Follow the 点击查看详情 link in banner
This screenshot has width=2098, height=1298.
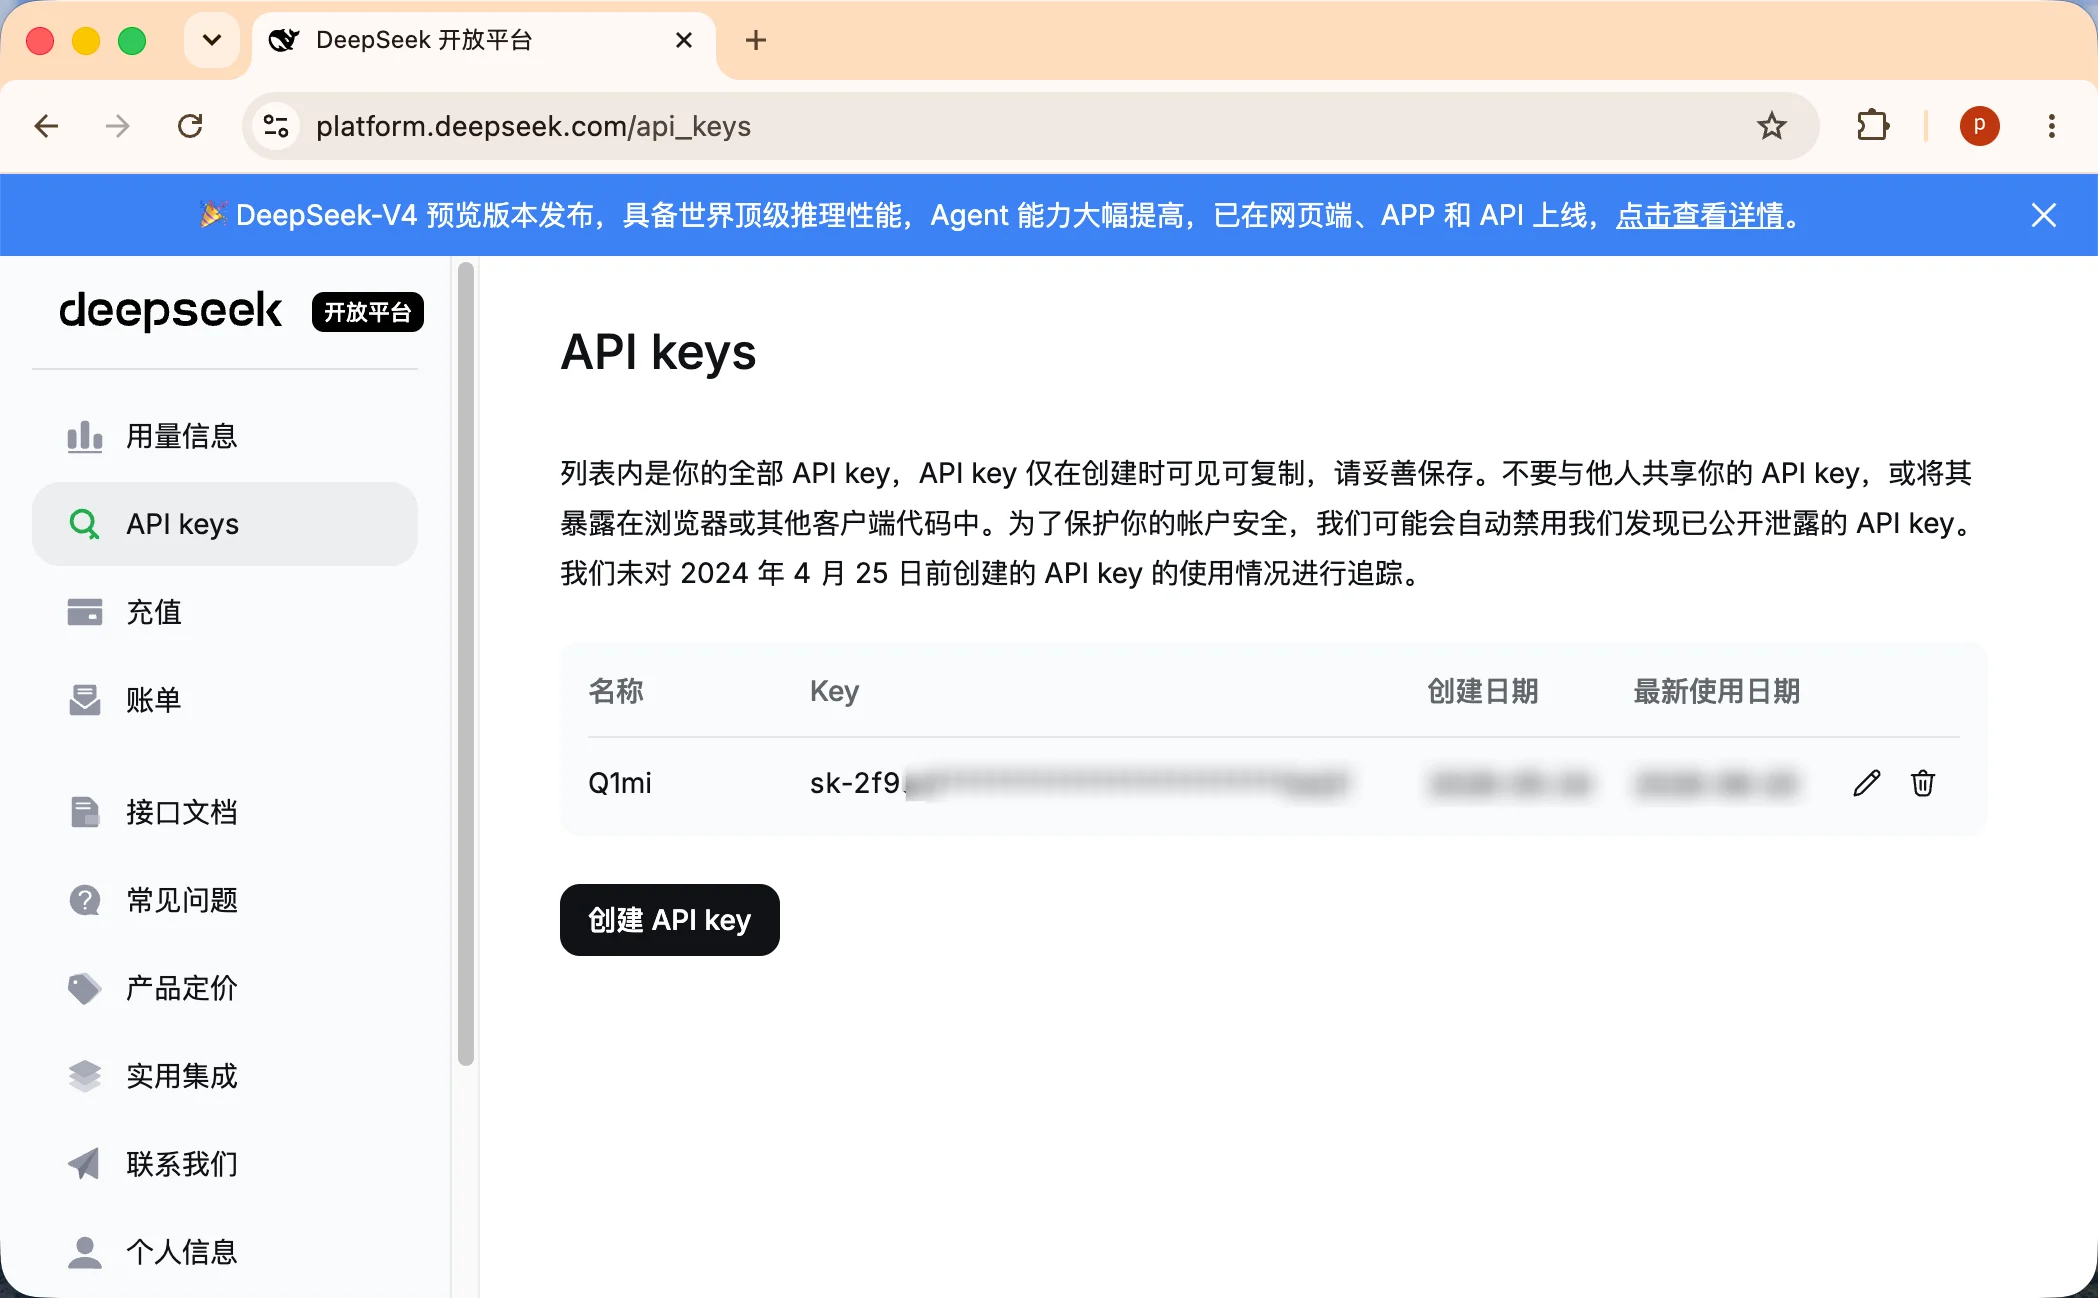tap(1700, 215)
